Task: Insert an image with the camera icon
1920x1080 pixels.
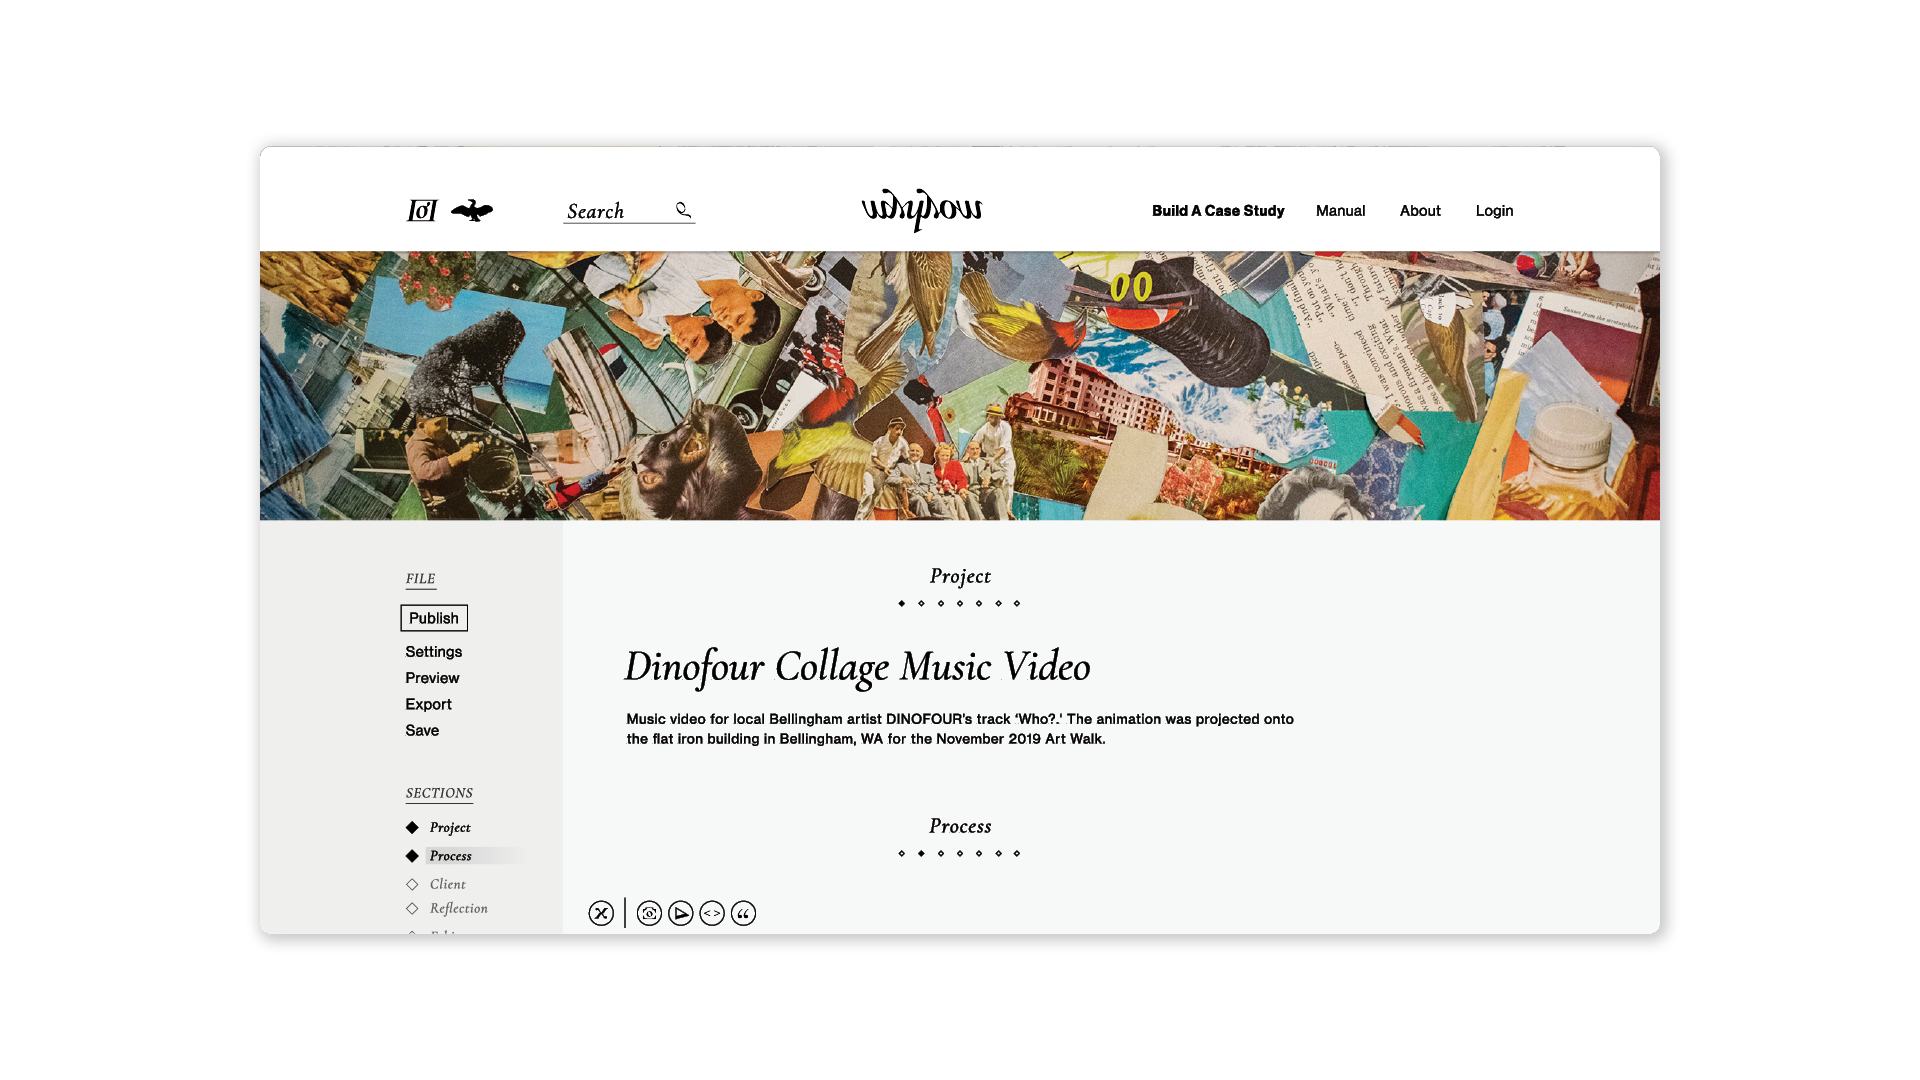Action: [x=649, y=913]
